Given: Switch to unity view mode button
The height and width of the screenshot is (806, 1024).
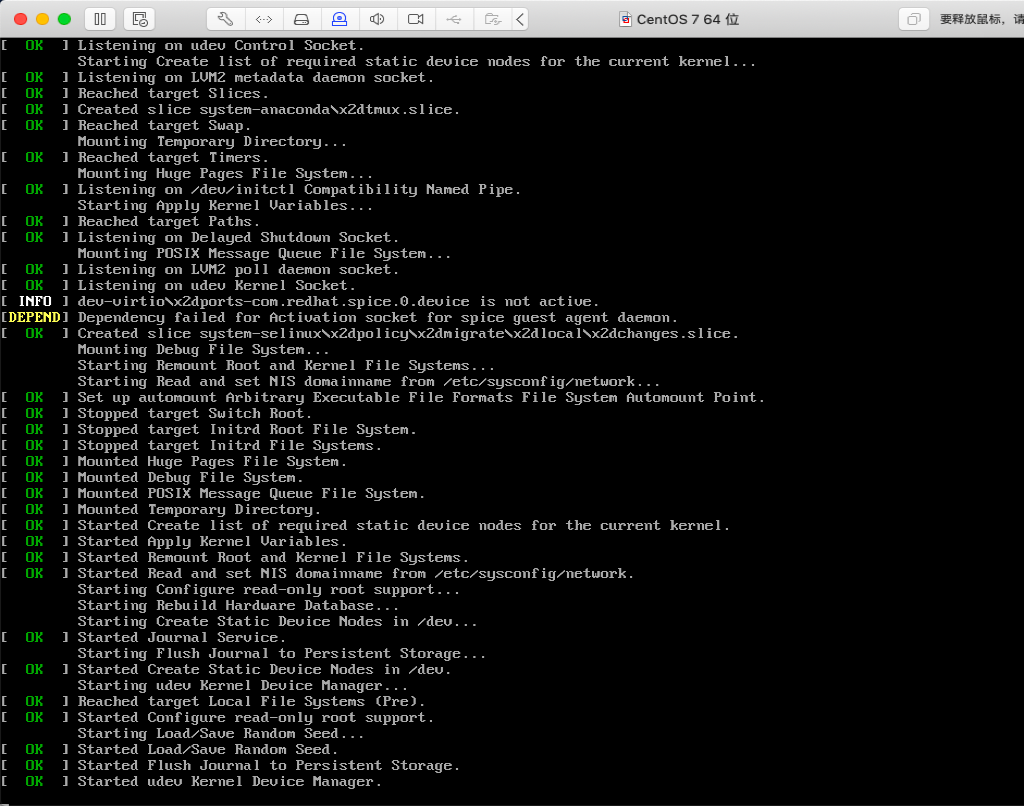Looking at the screenshot, I should tap(914, 19).
